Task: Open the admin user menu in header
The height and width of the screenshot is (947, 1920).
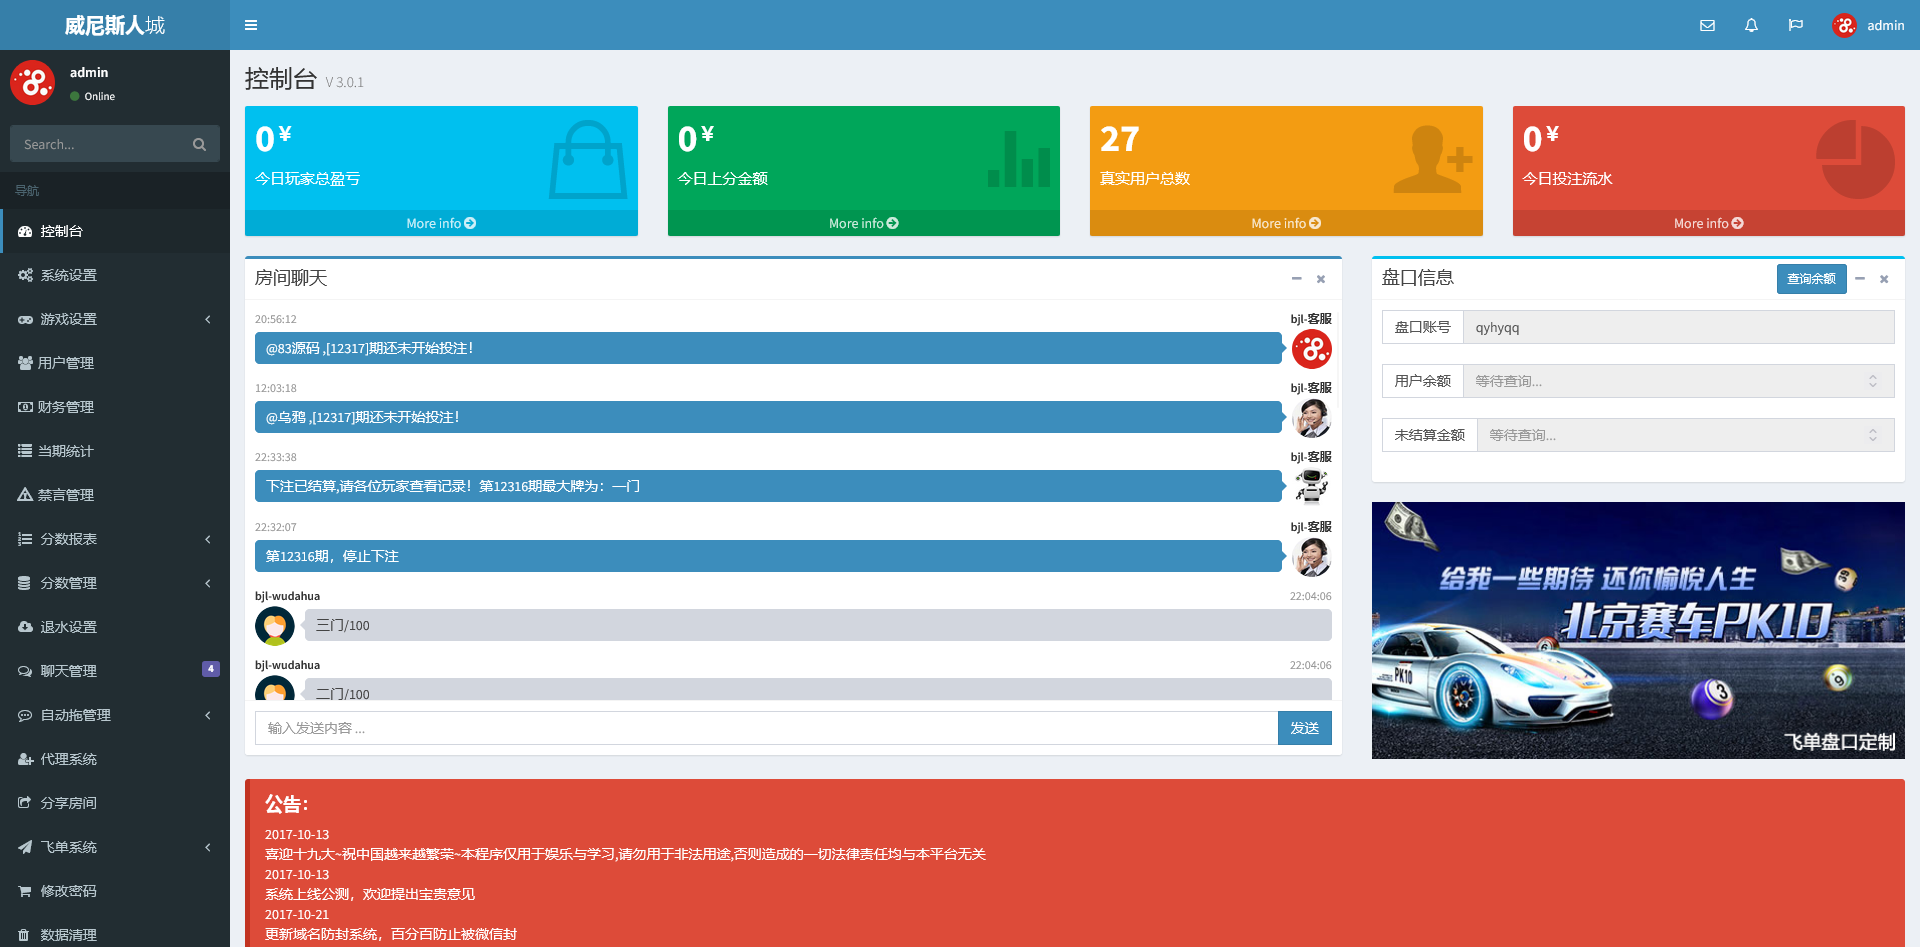Action: tap(1868, 25)
